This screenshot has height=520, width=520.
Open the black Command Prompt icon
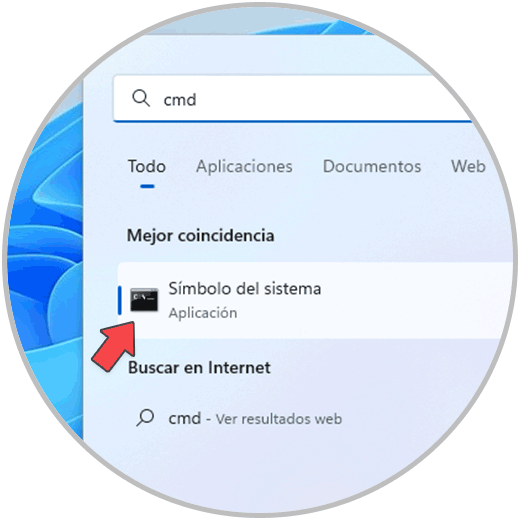pyautogui.click(x=144, y=300)
